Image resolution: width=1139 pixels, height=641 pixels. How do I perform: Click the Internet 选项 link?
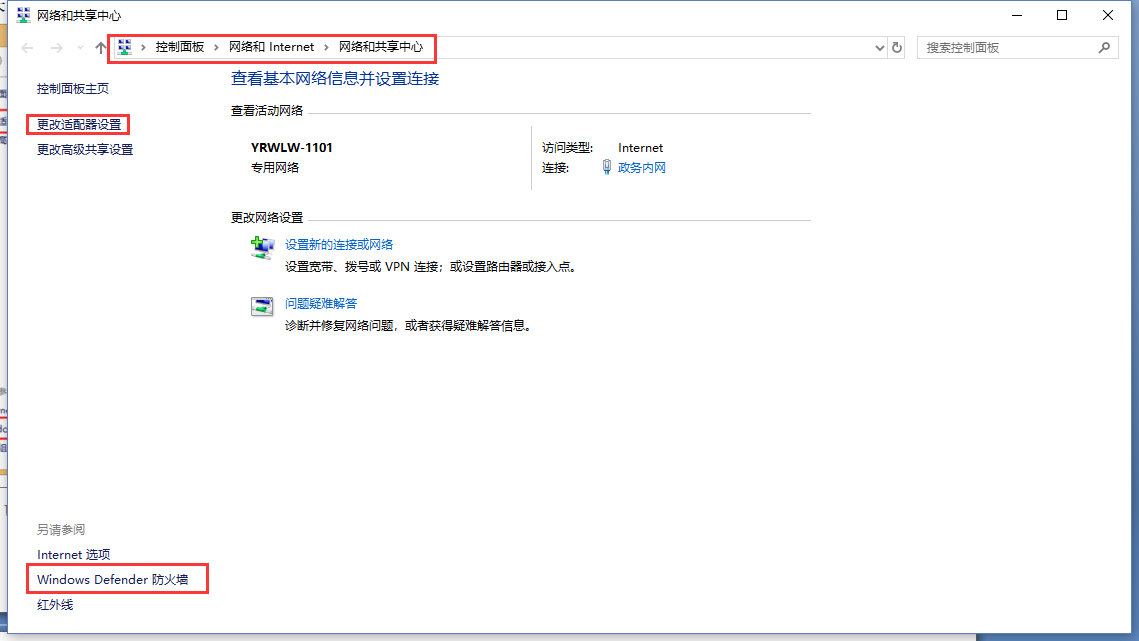pos(74,555)
